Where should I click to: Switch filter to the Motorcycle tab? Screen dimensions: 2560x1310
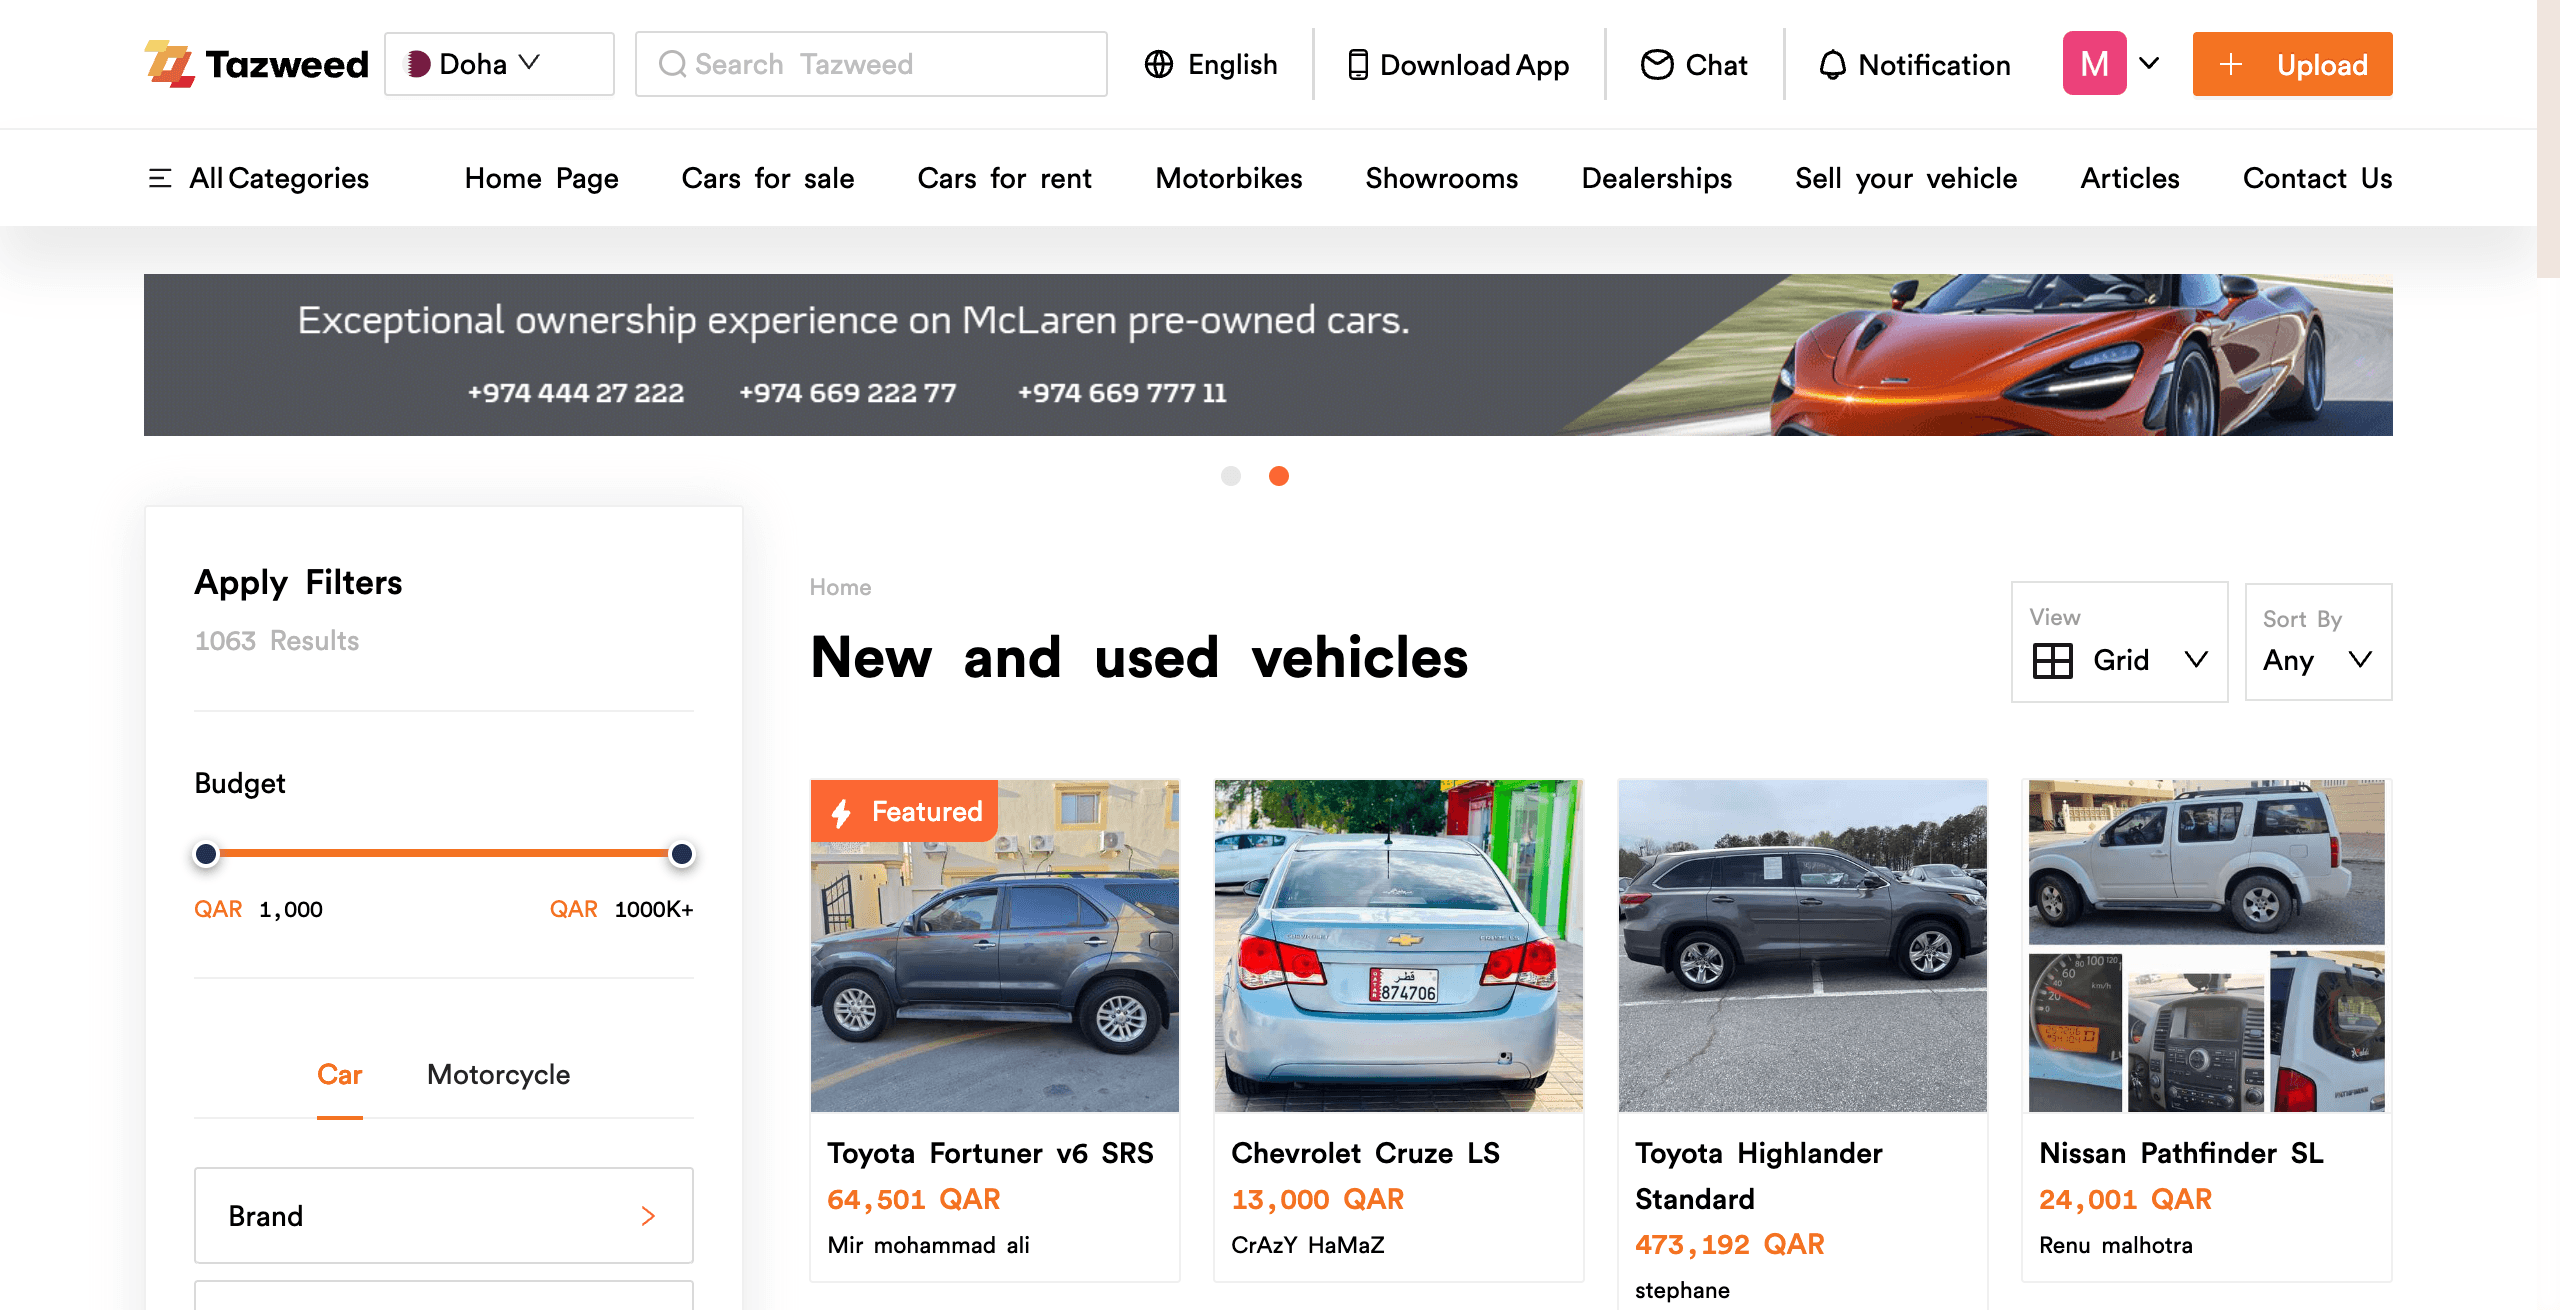[x=498, y=1075]
